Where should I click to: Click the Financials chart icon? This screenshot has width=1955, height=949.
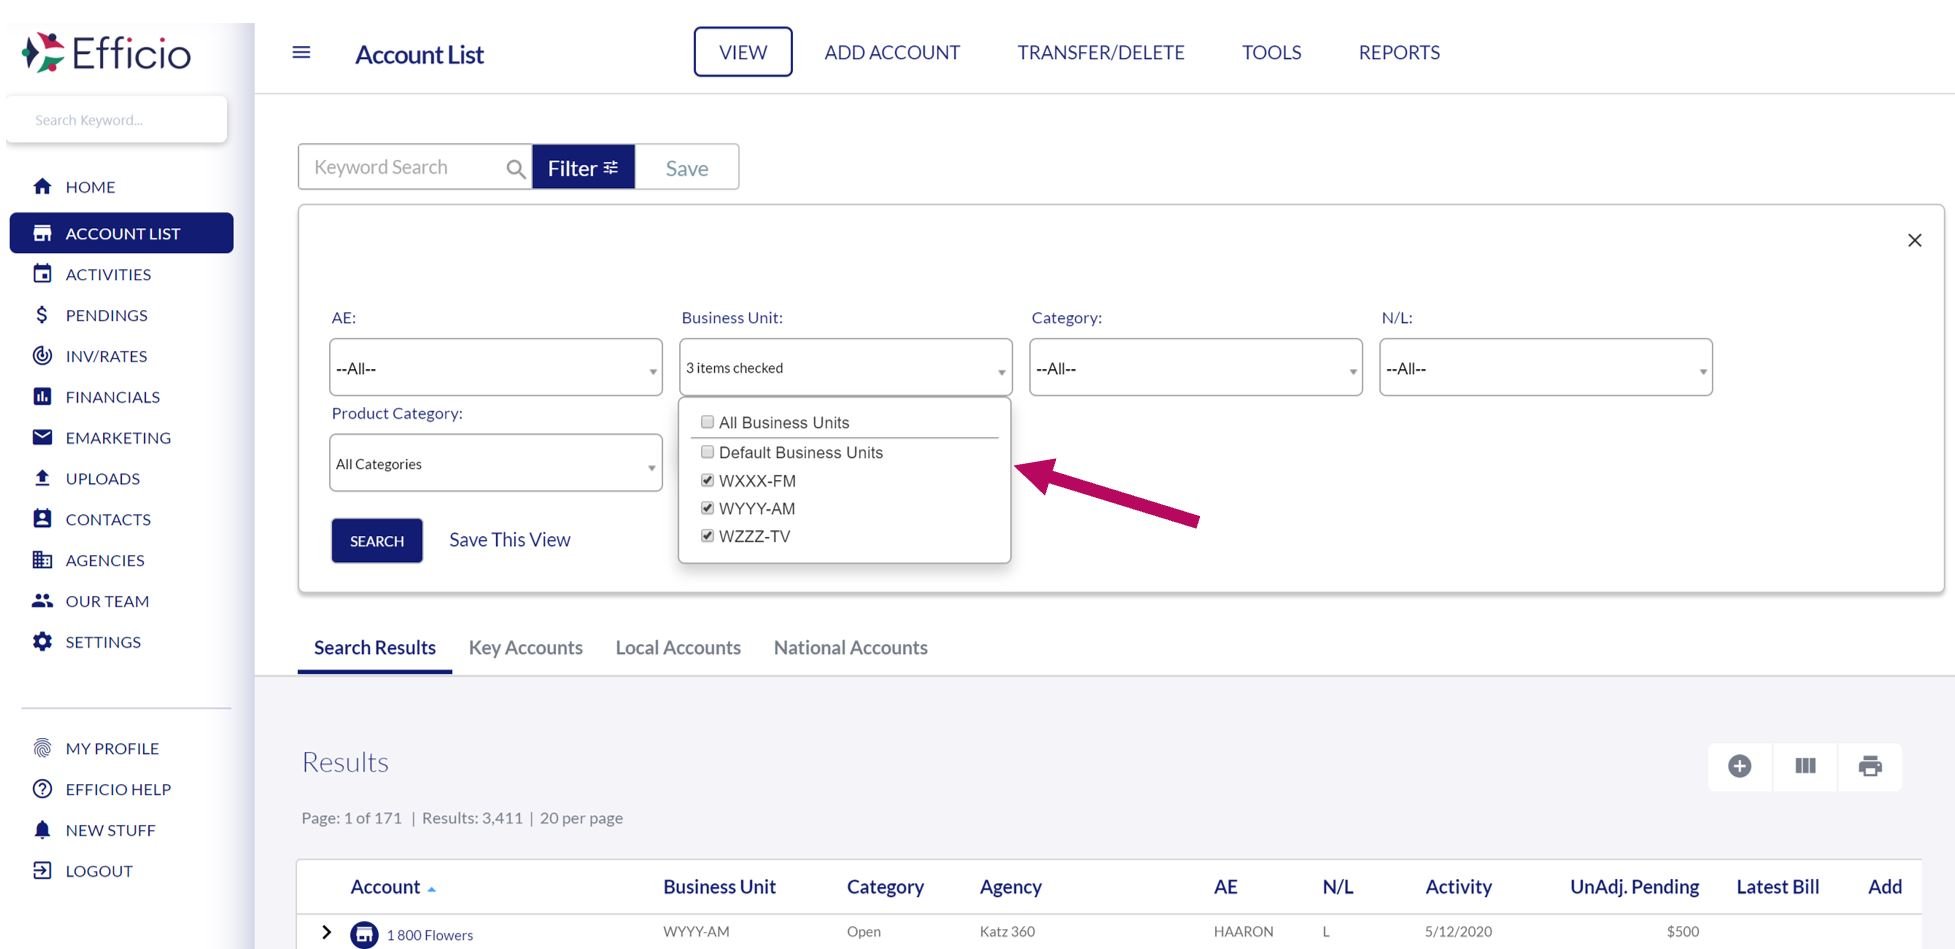tap(42, 396)
